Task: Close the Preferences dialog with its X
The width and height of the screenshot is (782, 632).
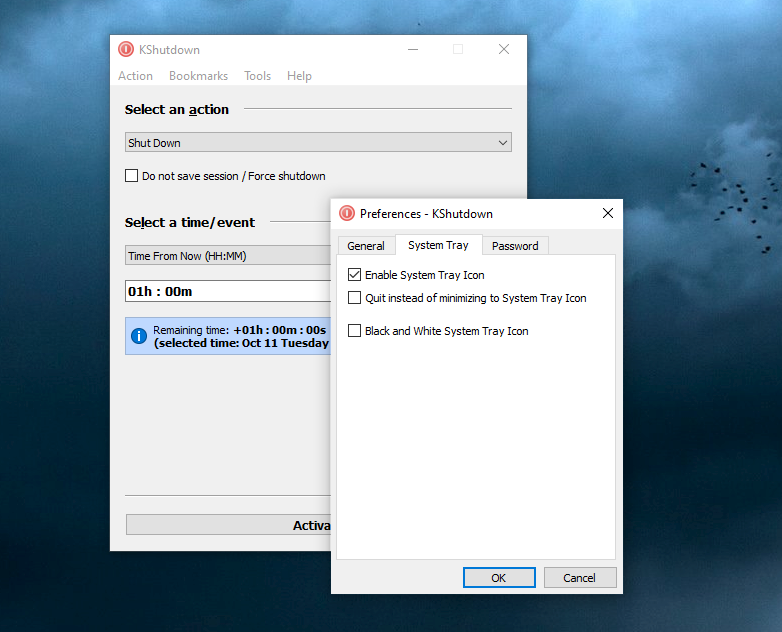Action: 607,213
